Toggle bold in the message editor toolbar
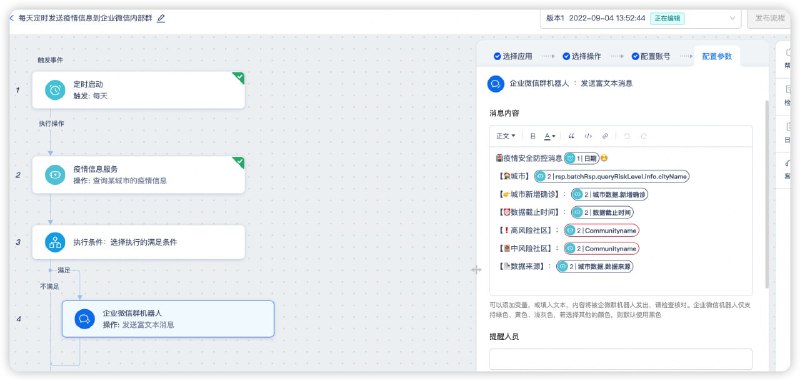The height and width of the screenshot is (381, 800). 533,136
